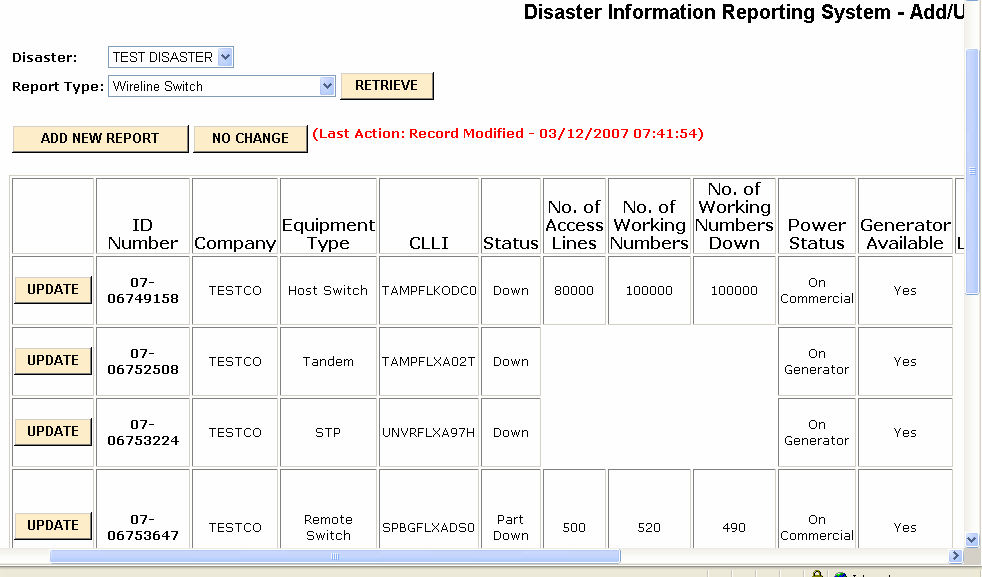
Task: Click the Generator Available column header
Action: [905, 216]
